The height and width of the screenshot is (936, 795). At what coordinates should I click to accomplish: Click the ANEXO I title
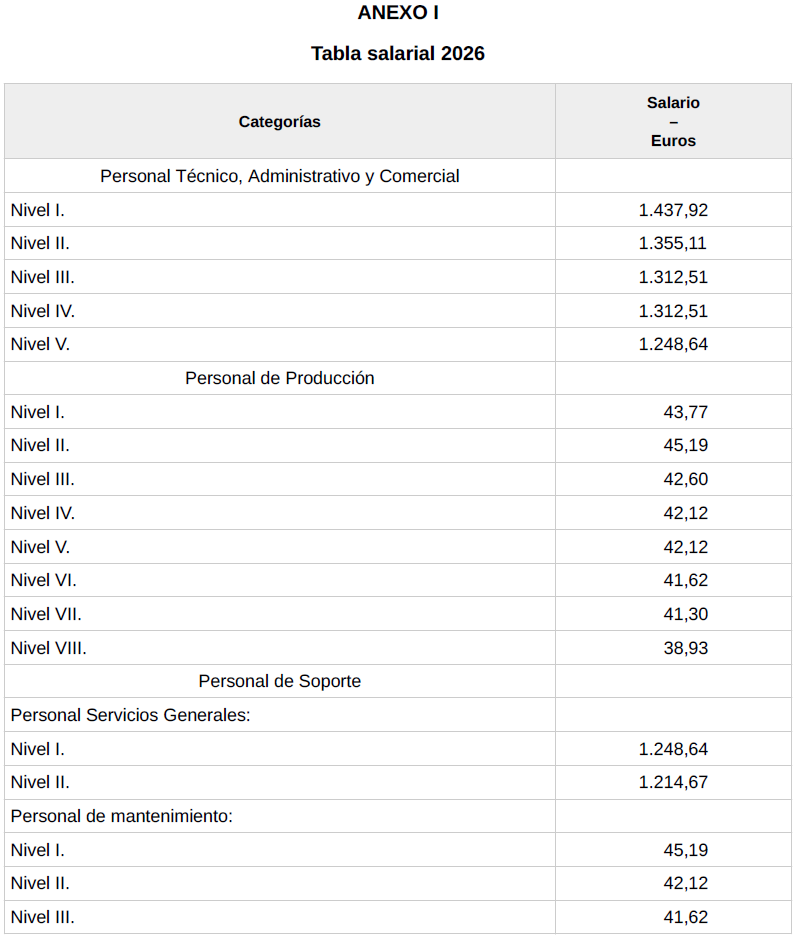(397, 13)
